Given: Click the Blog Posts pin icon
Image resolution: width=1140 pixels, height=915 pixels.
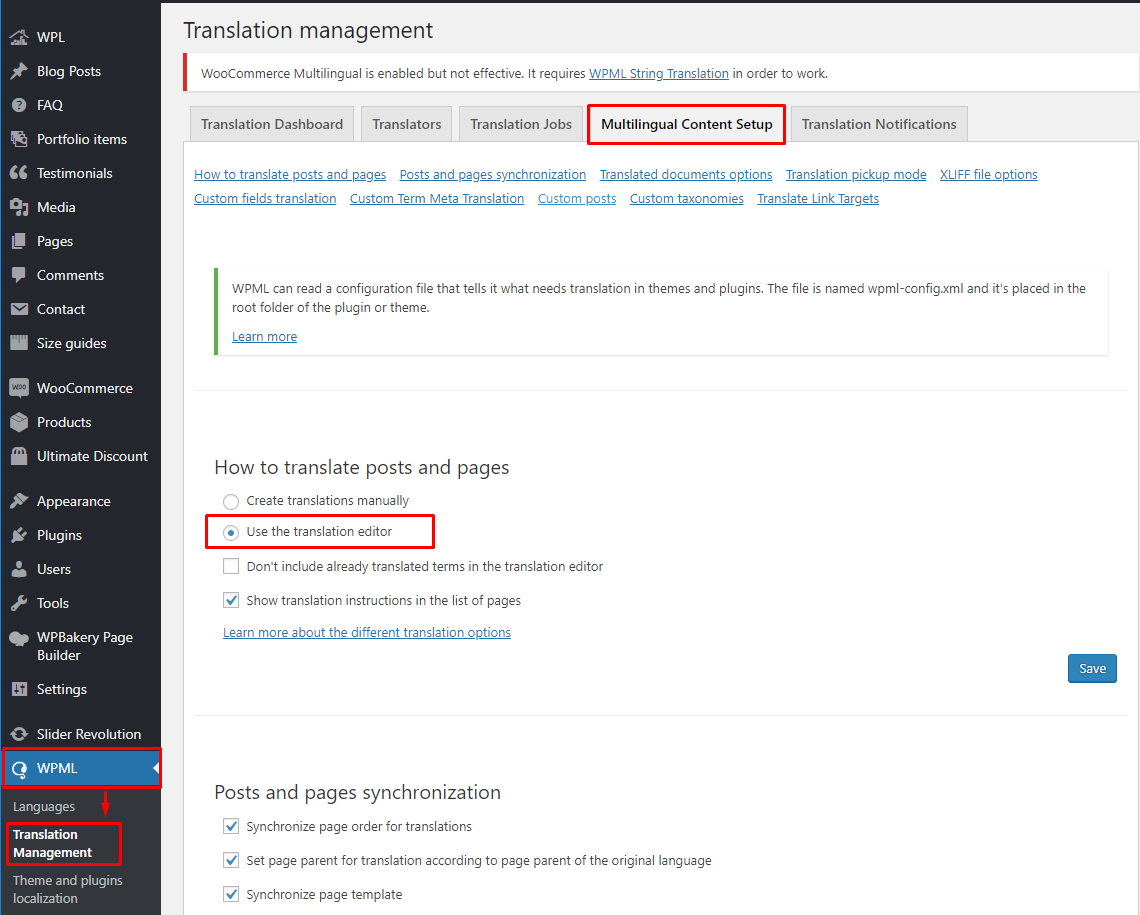Looking at the screenshot, I should [x=19, y=71].
